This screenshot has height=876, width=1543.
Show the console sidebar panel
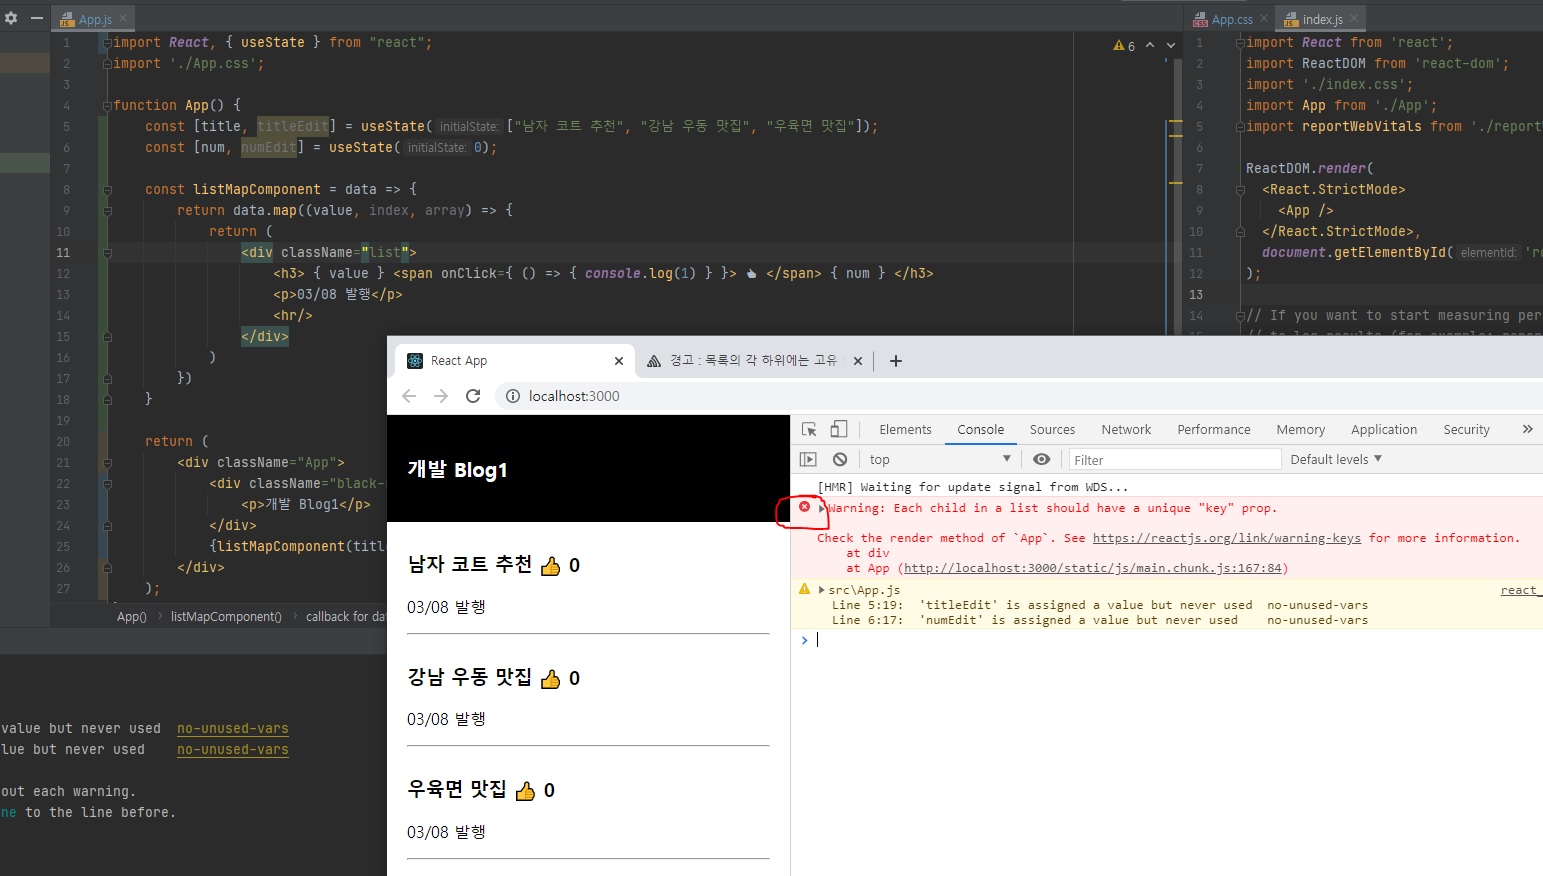[x=808, y=459]
